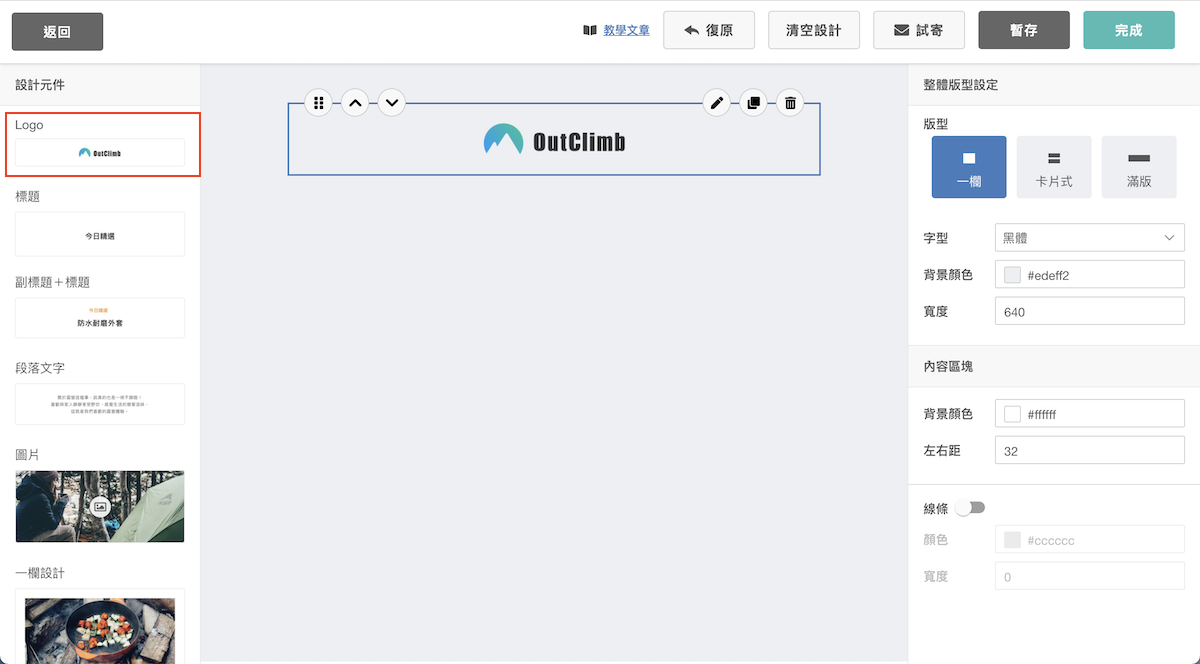1200x664 pixels.
Task: Click the #edeff2 background color hex field
Action: 1090,275
